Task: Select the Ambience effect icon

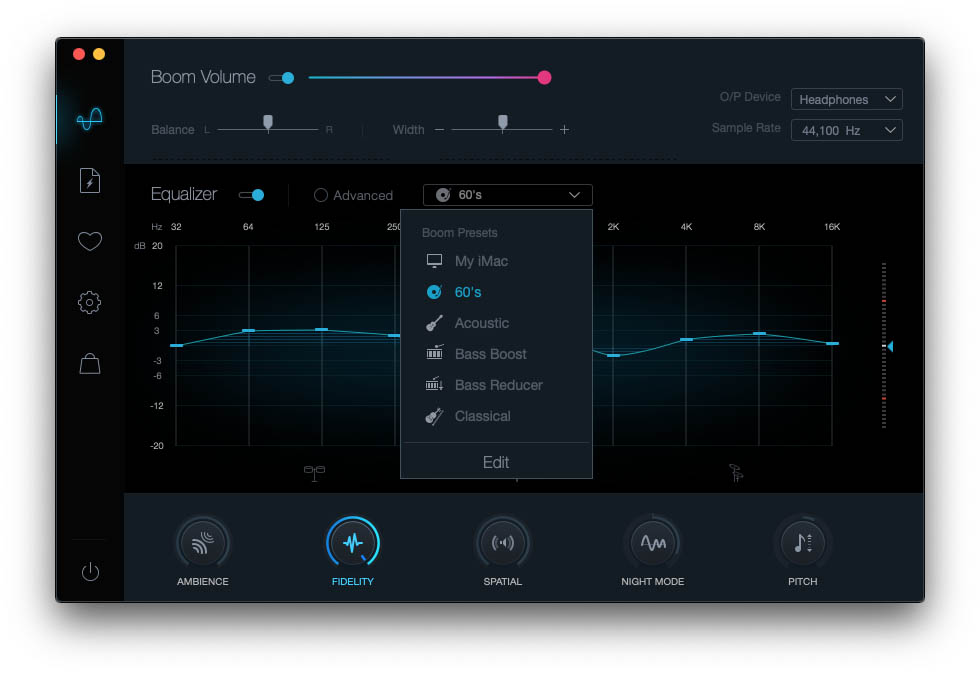Action: (203, 543)
